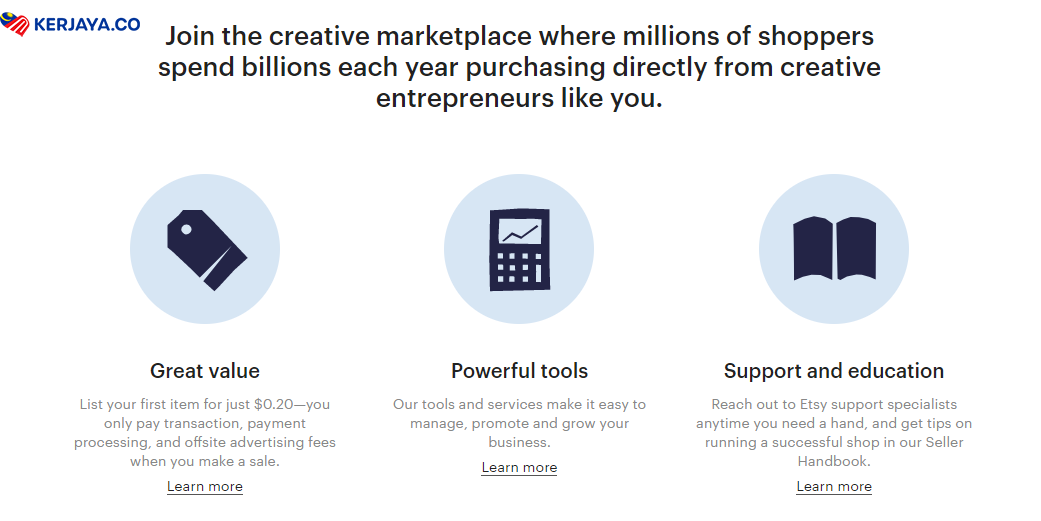Click the price tag icon
Image resolution: width=1041 pixels, height=521 pixels.
point(205,250)
